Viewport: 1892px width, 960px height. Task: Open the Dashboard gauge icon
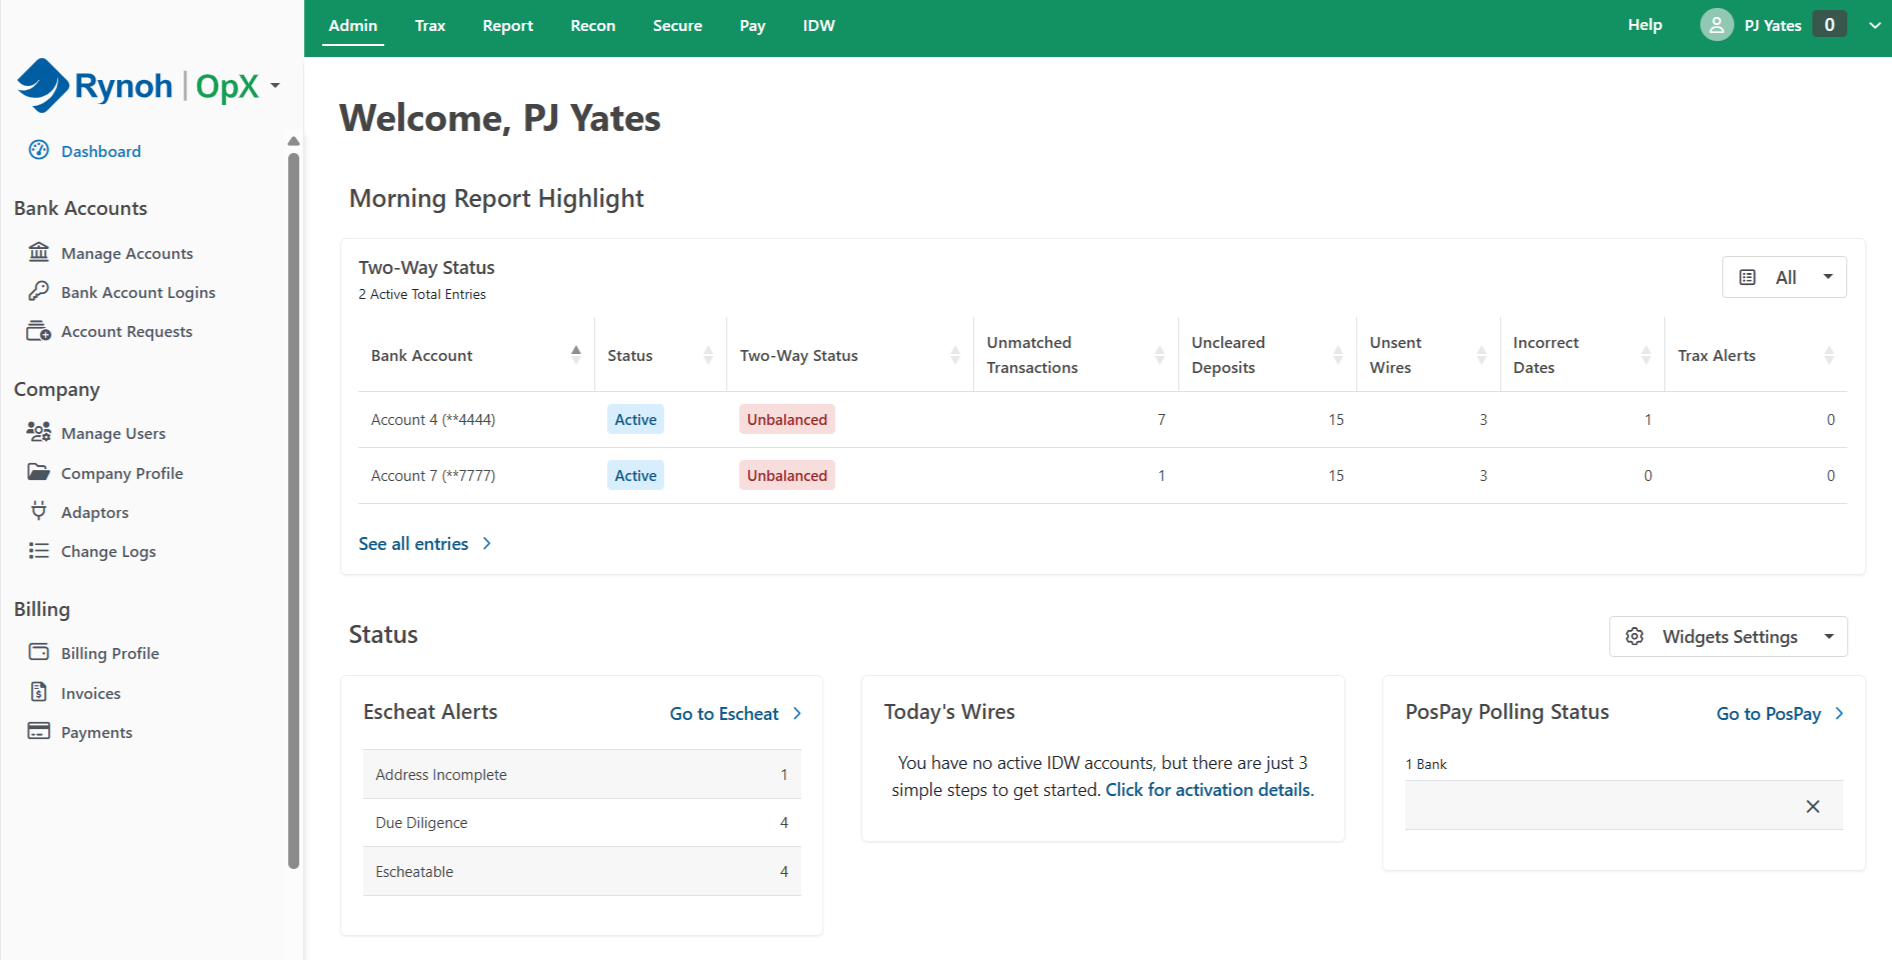pos(39,150)
